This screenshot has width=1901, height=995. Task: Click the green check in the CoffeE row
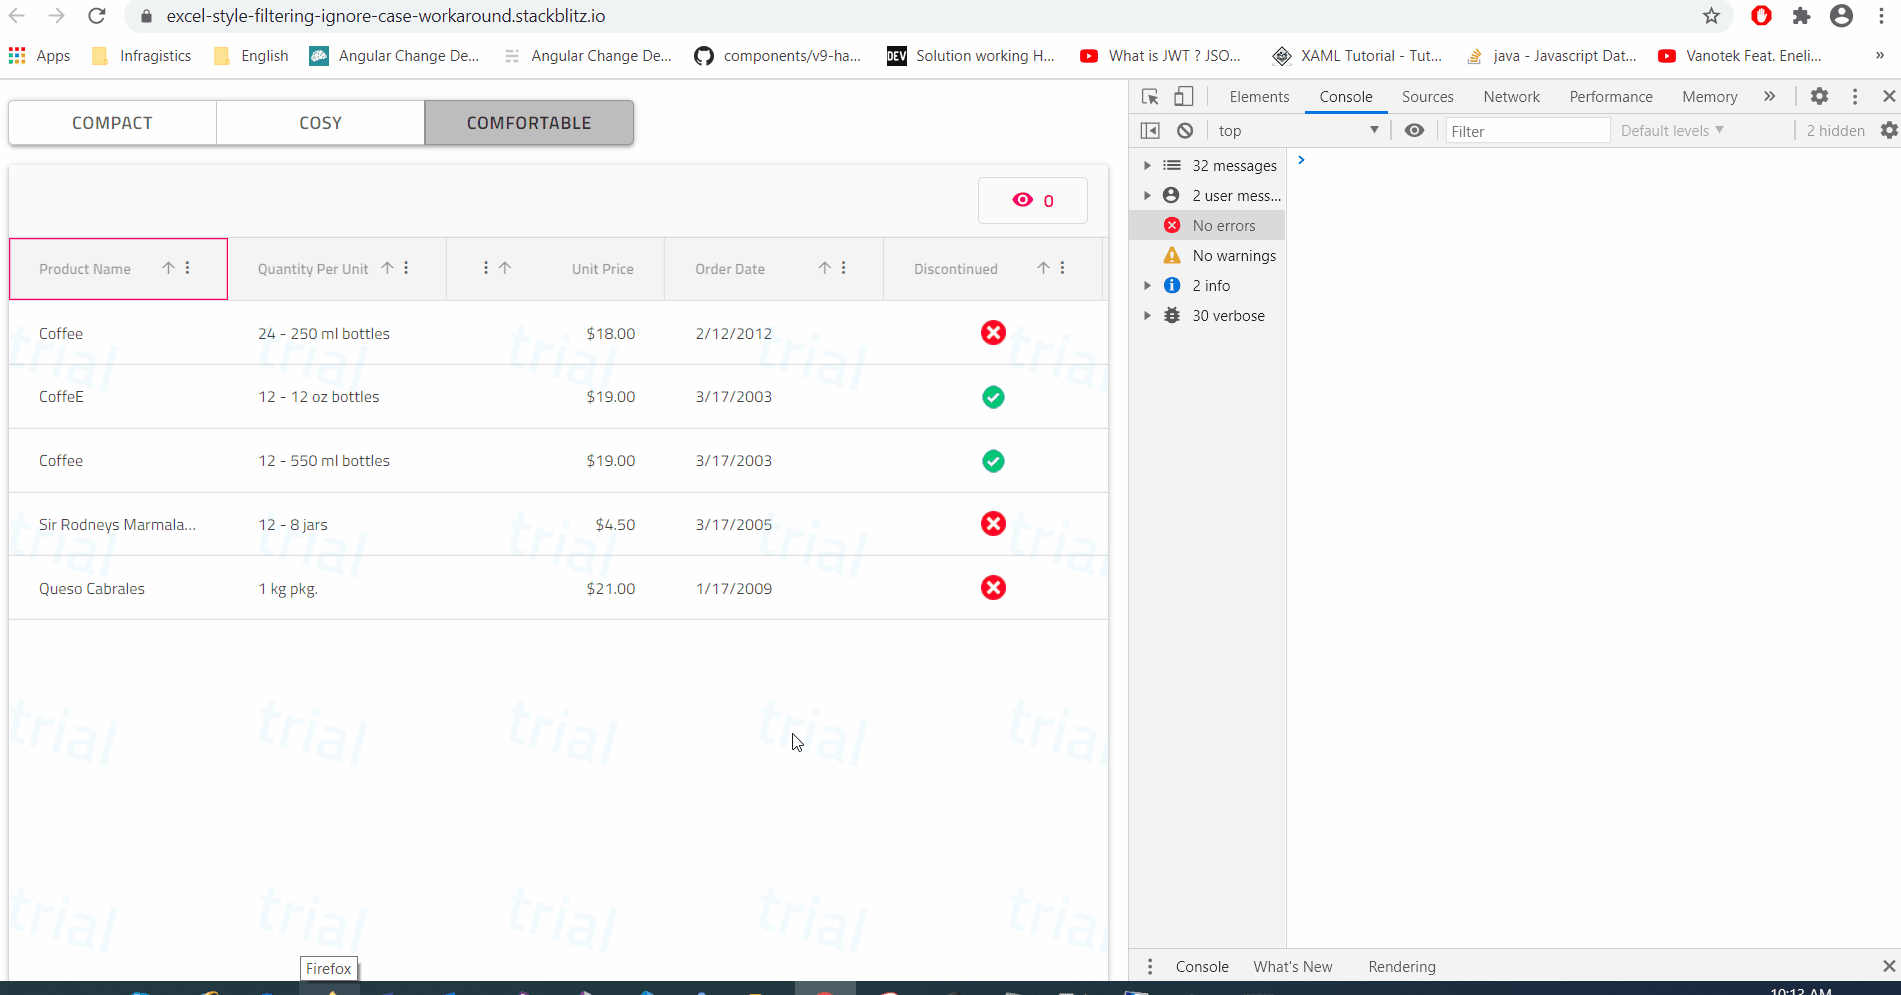point(993,397)
